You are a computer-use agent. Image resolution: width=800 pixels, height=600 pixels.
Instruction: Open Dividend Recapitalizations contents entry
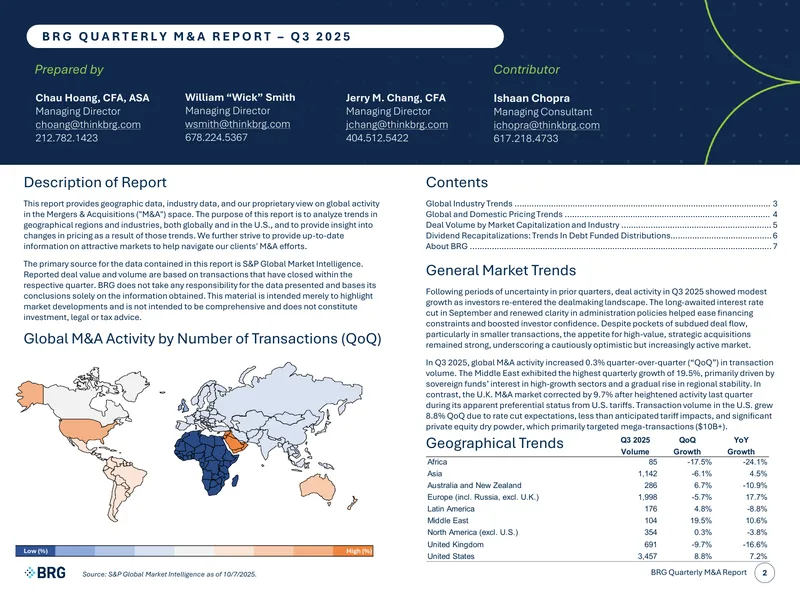pos(601,236)
